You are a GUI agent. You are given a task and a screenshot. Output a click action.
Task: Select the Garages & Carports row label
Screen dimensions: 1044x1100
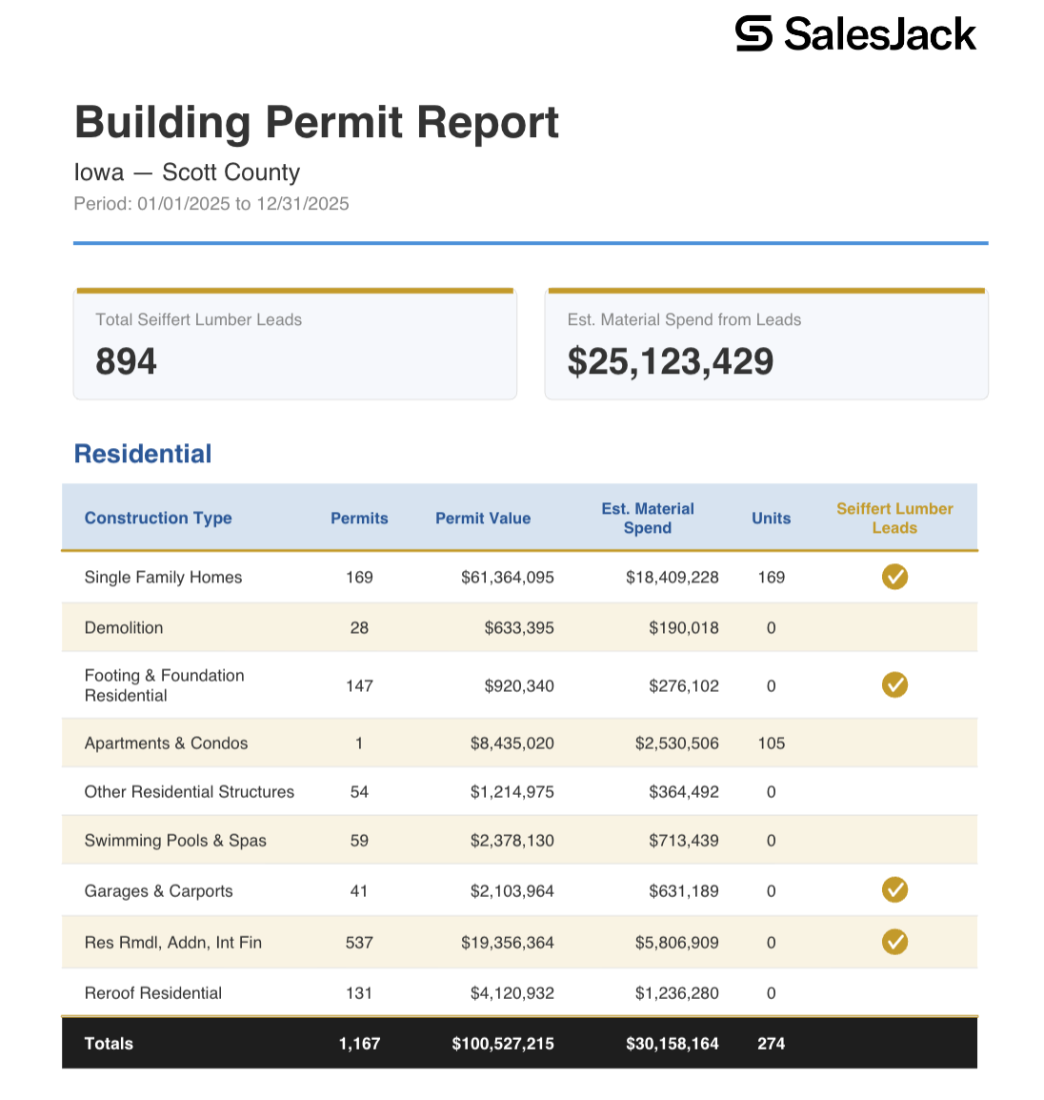click(x=159, y=890)
